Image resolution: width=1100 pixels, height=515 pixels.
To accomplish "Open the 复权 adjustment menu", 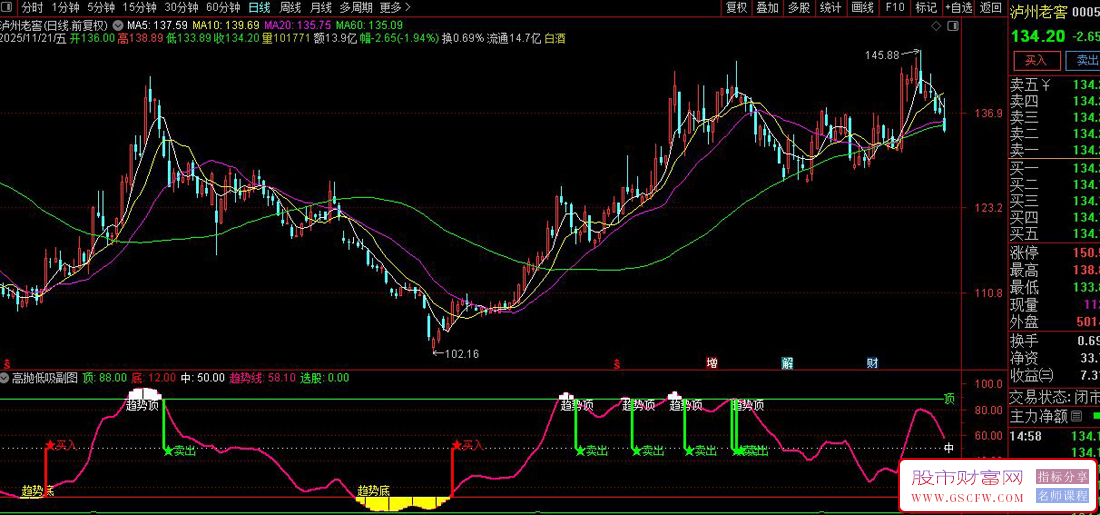I will [x=737, y=8].
